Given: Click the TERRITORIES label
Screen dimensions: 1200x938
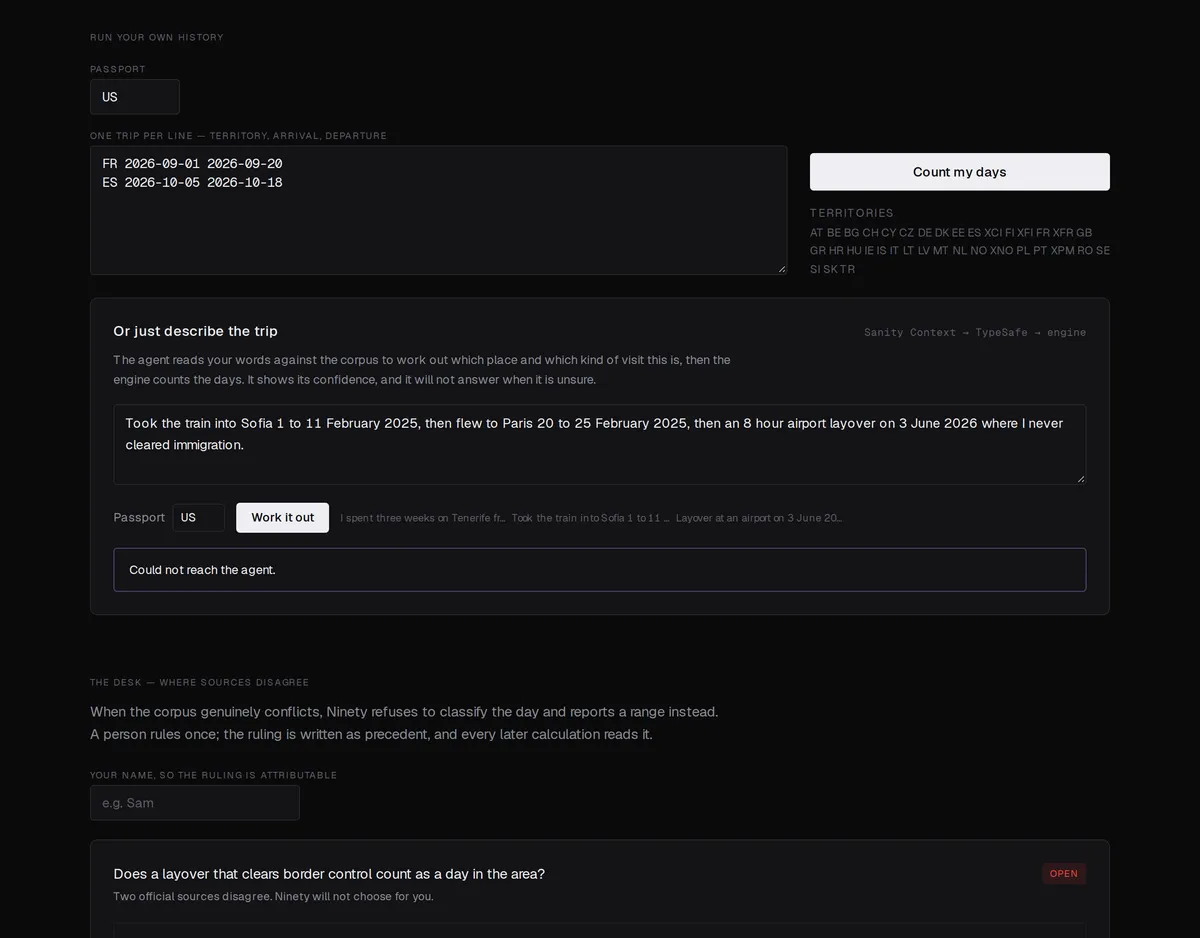Looking at the screenshot, I should 852,213.
